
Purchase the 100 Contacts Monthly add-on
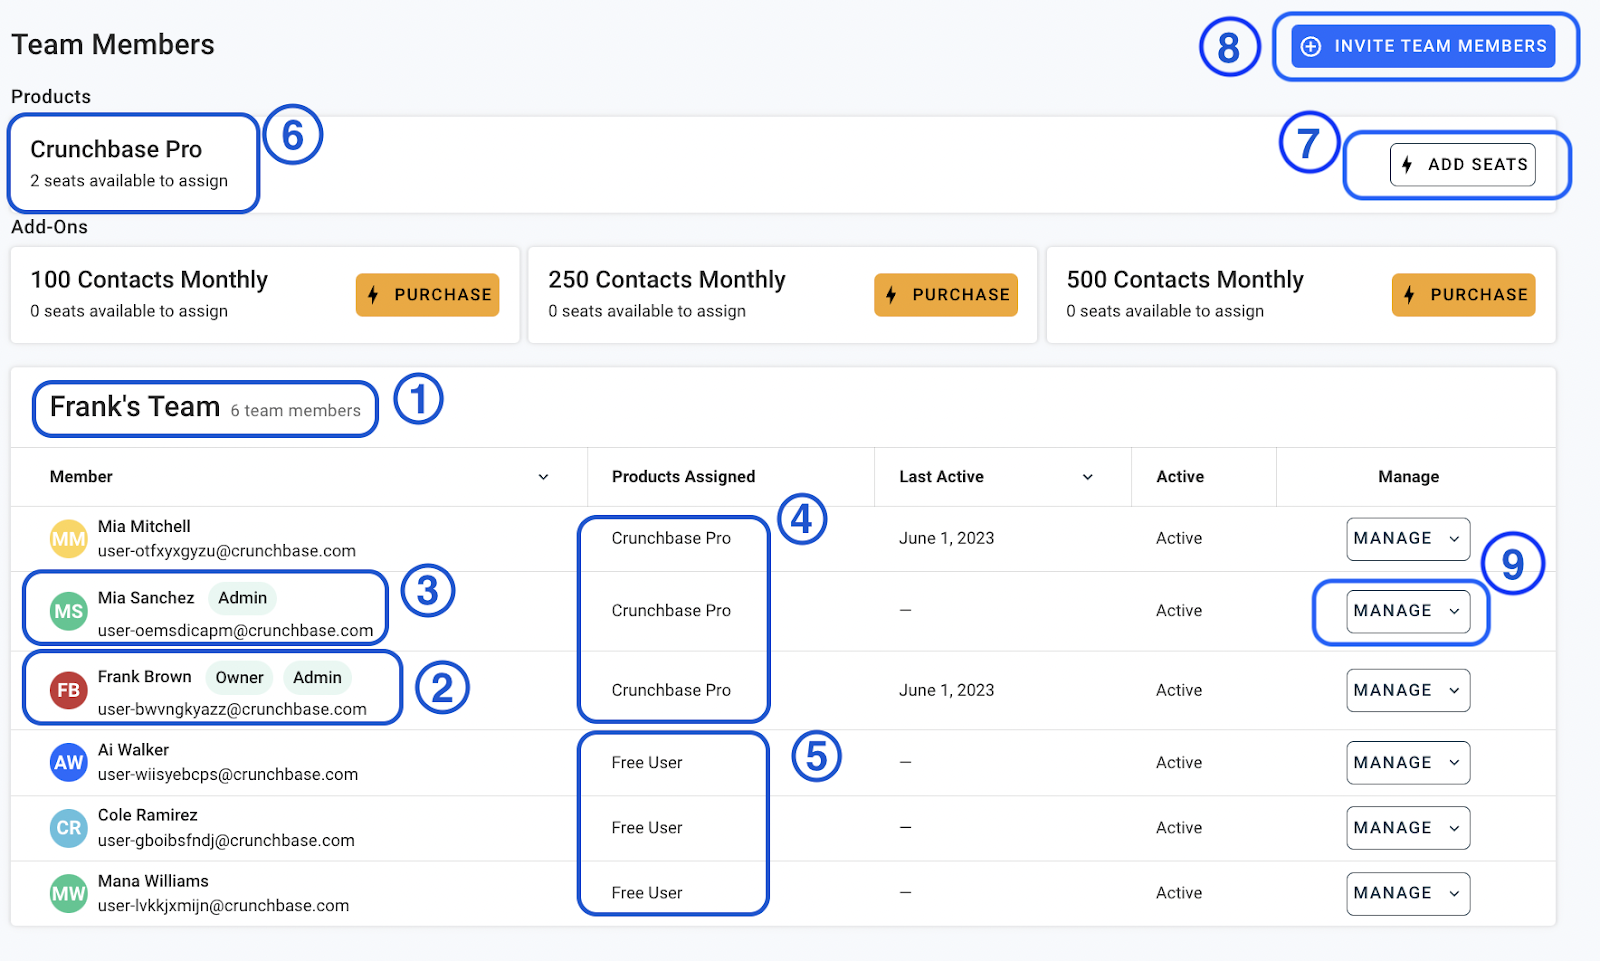pos(427,295)
